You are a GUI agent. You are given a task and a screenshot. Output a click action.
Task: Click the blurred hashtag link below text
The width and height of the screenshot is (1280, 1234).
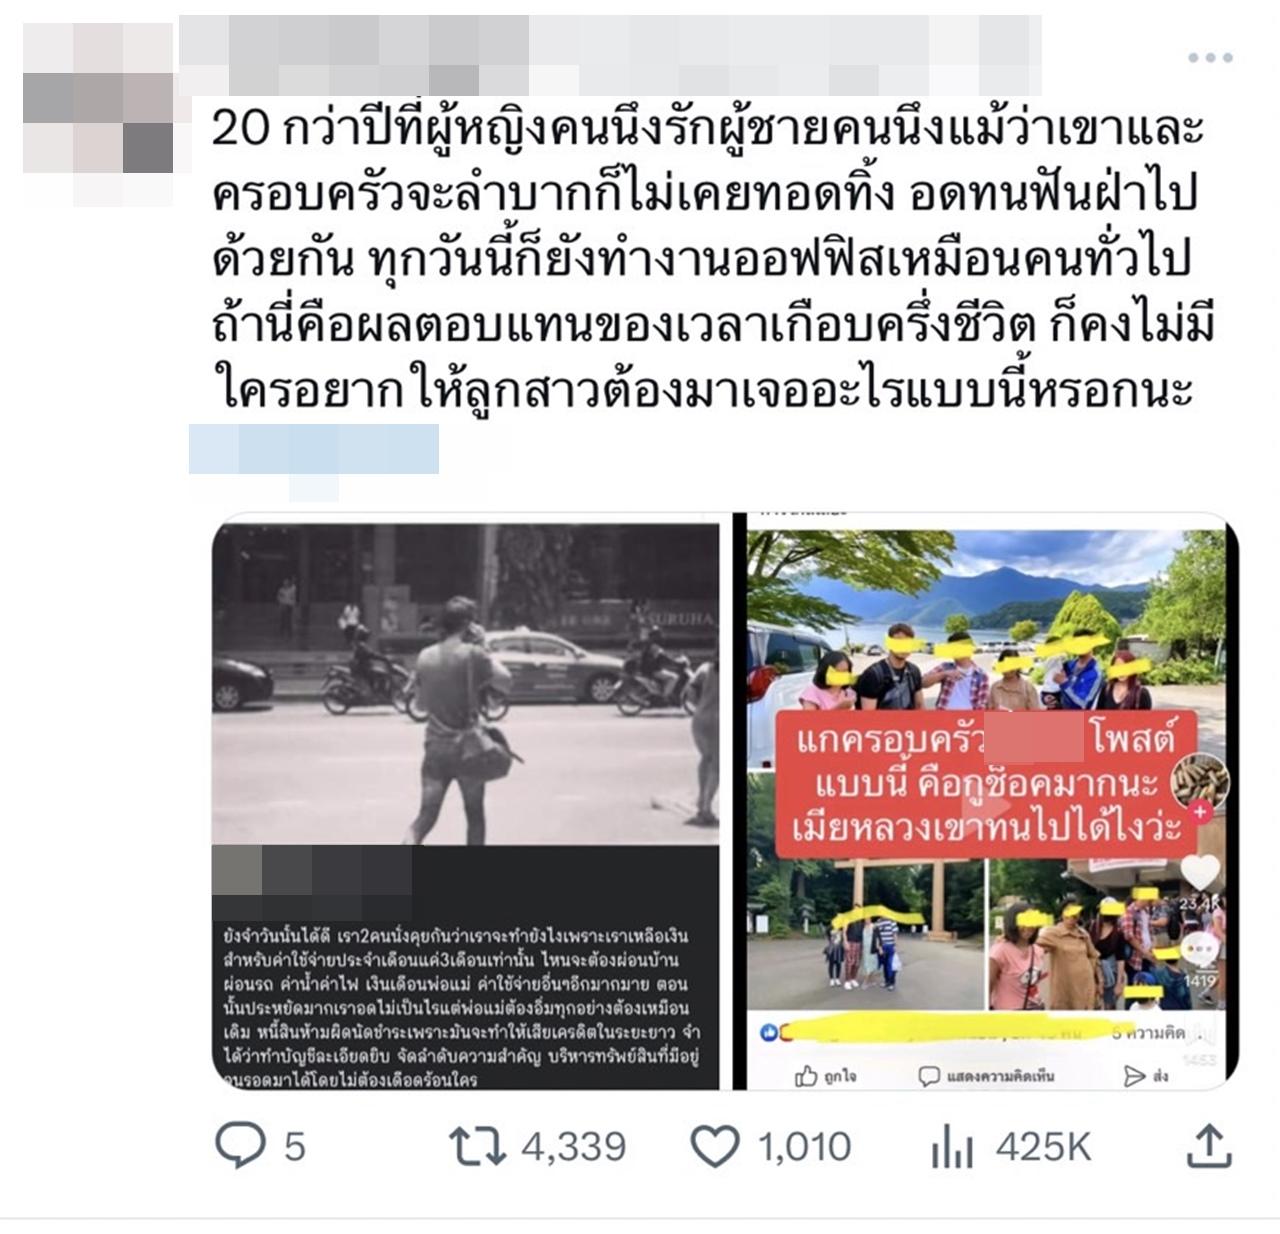[x=313, y=455]
